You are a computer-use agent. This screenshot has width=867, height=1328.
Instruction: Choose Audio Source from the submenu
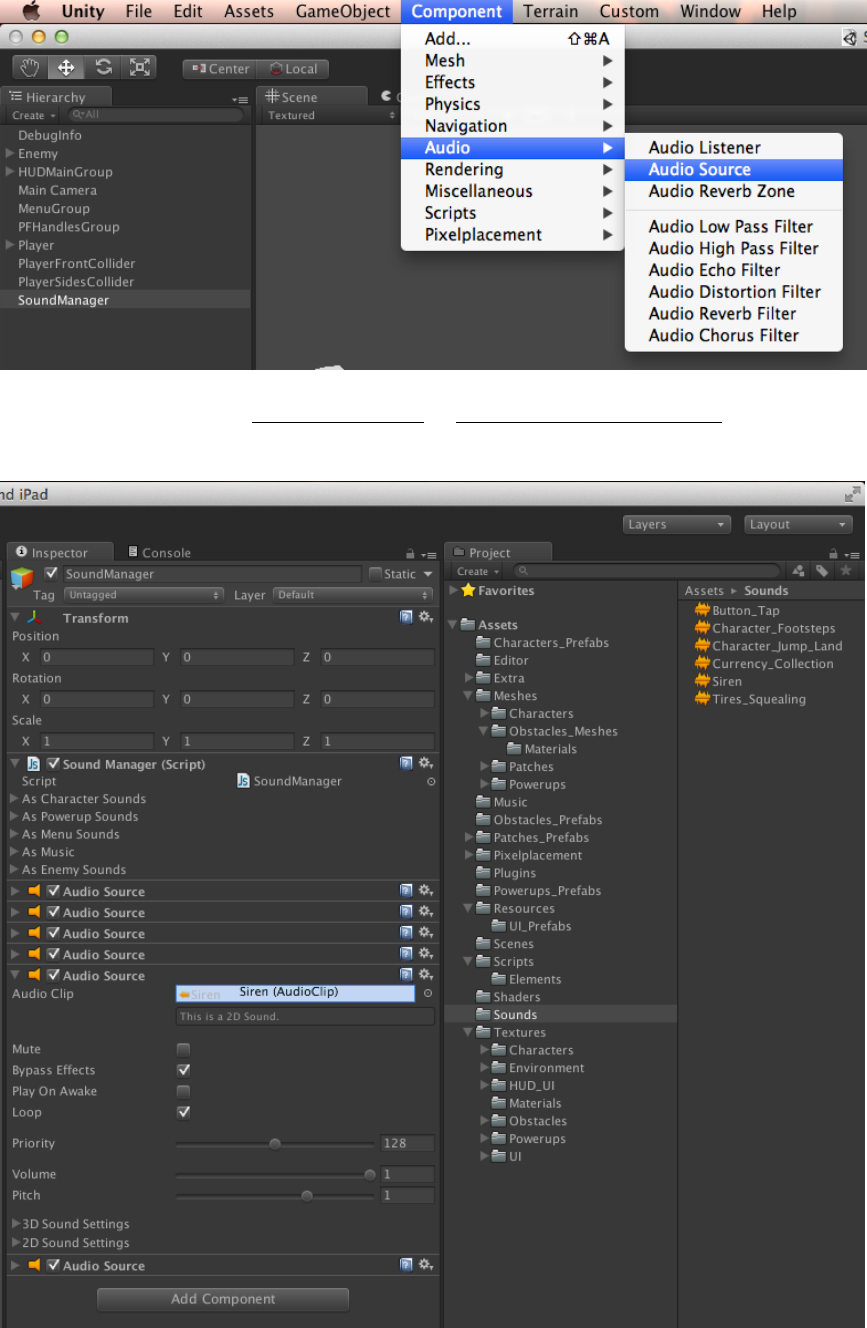tap(734, 170)
